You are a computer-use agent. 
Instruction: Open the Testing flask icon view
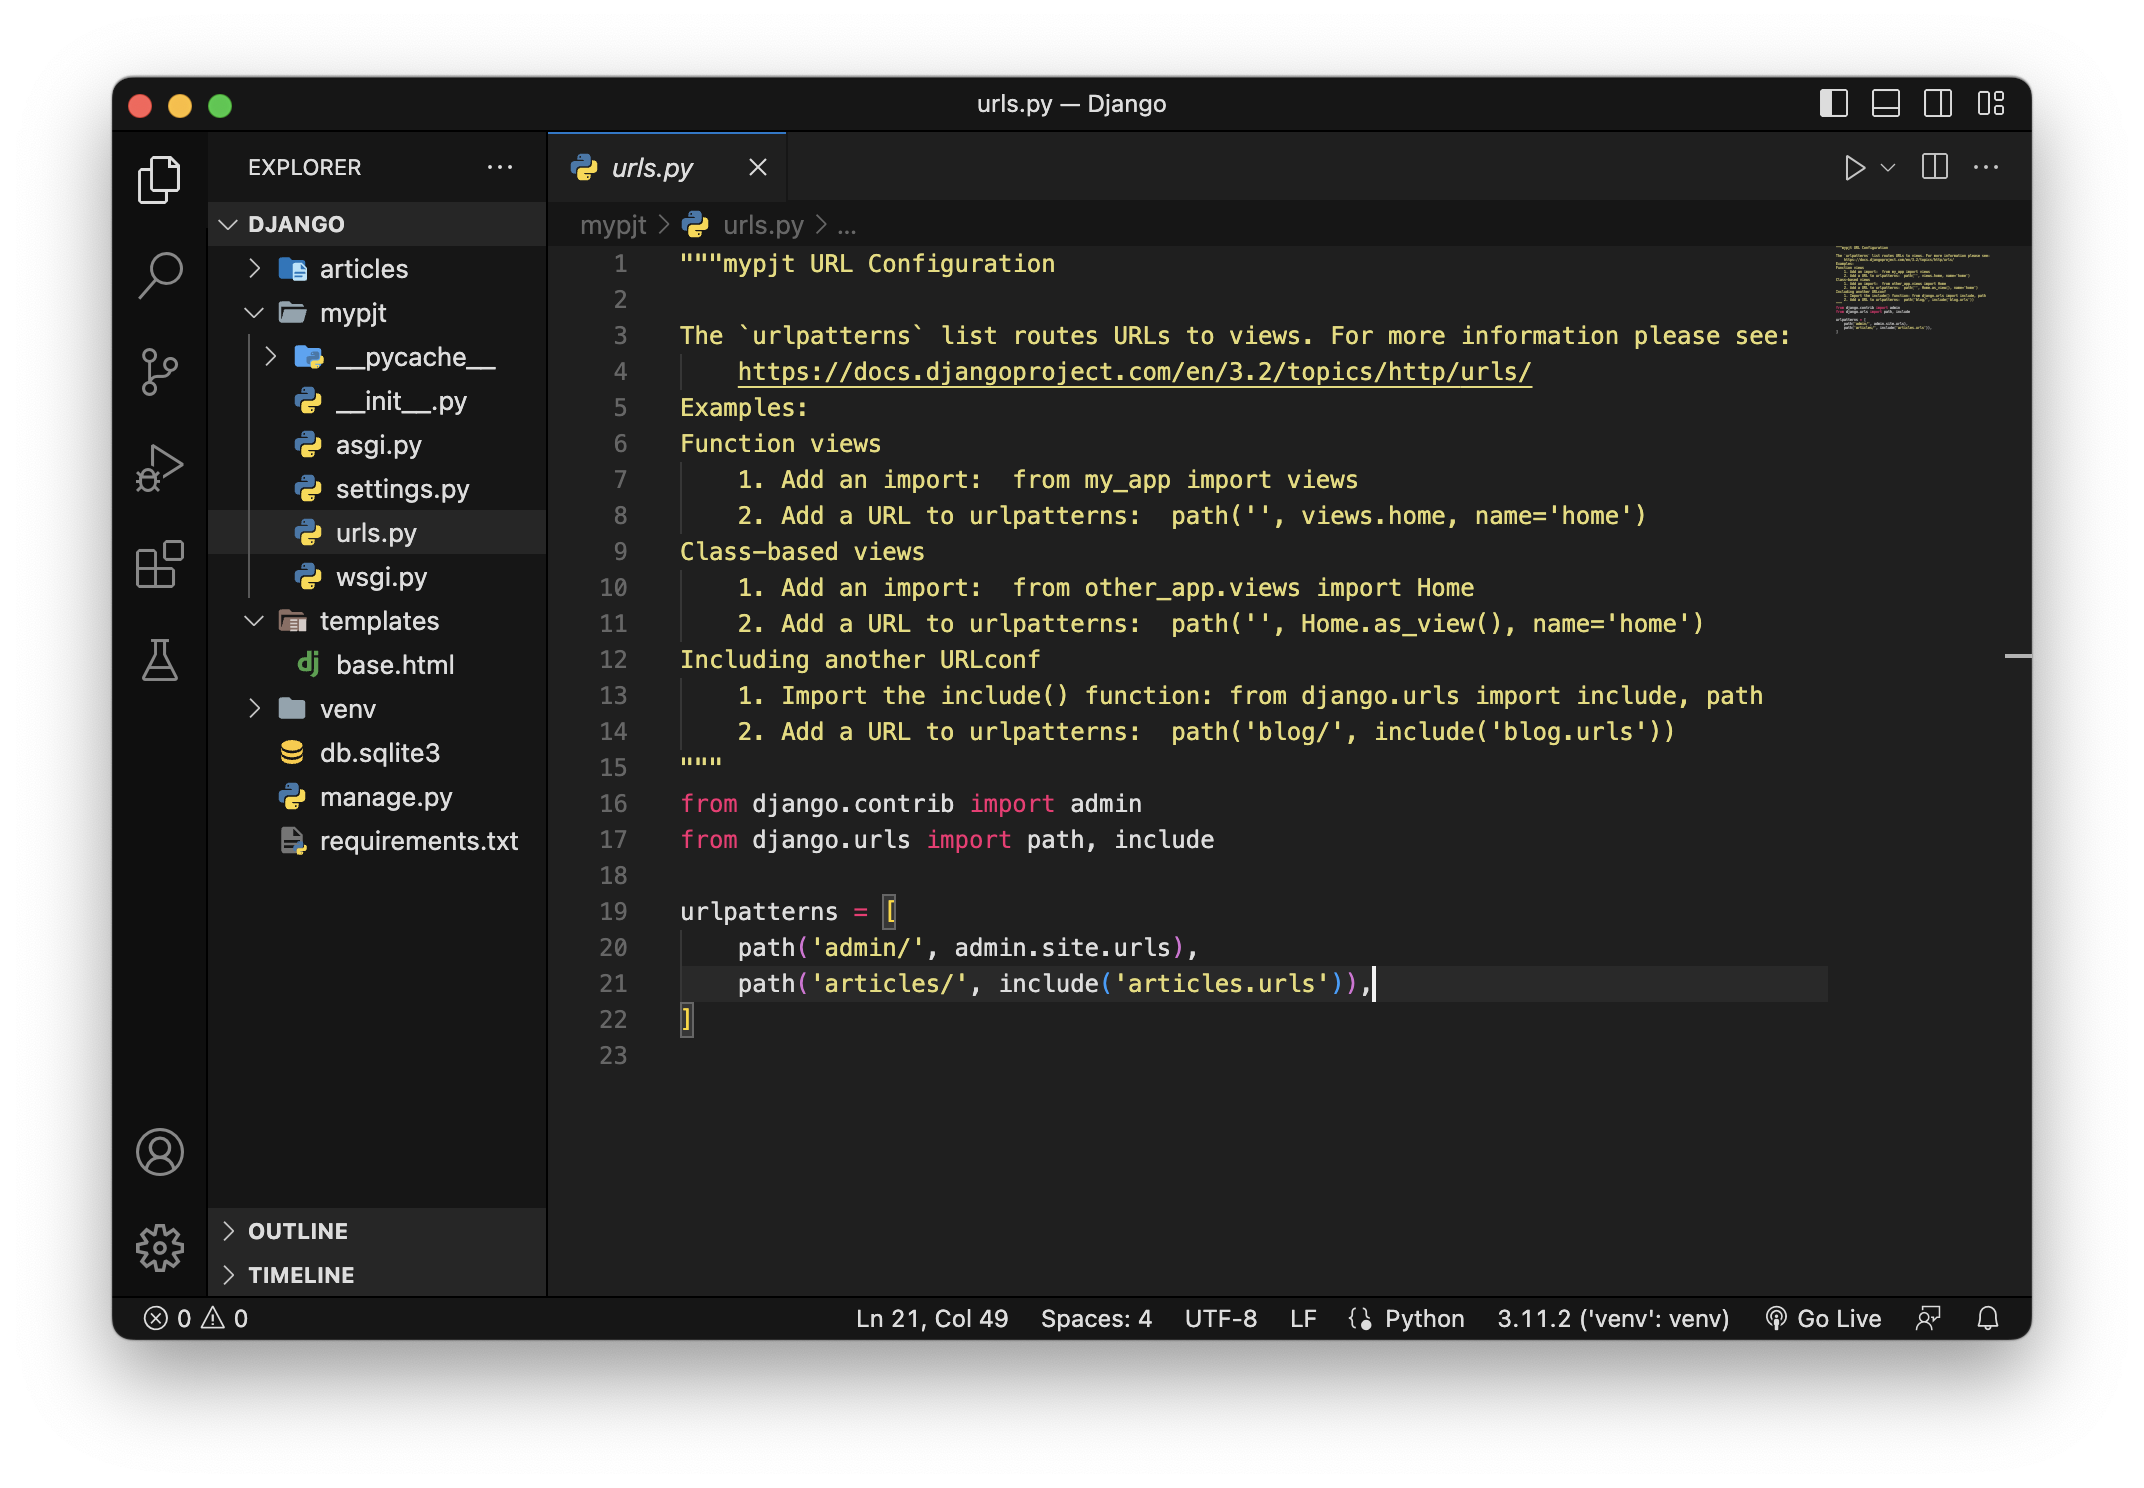(x=160, y=661)
